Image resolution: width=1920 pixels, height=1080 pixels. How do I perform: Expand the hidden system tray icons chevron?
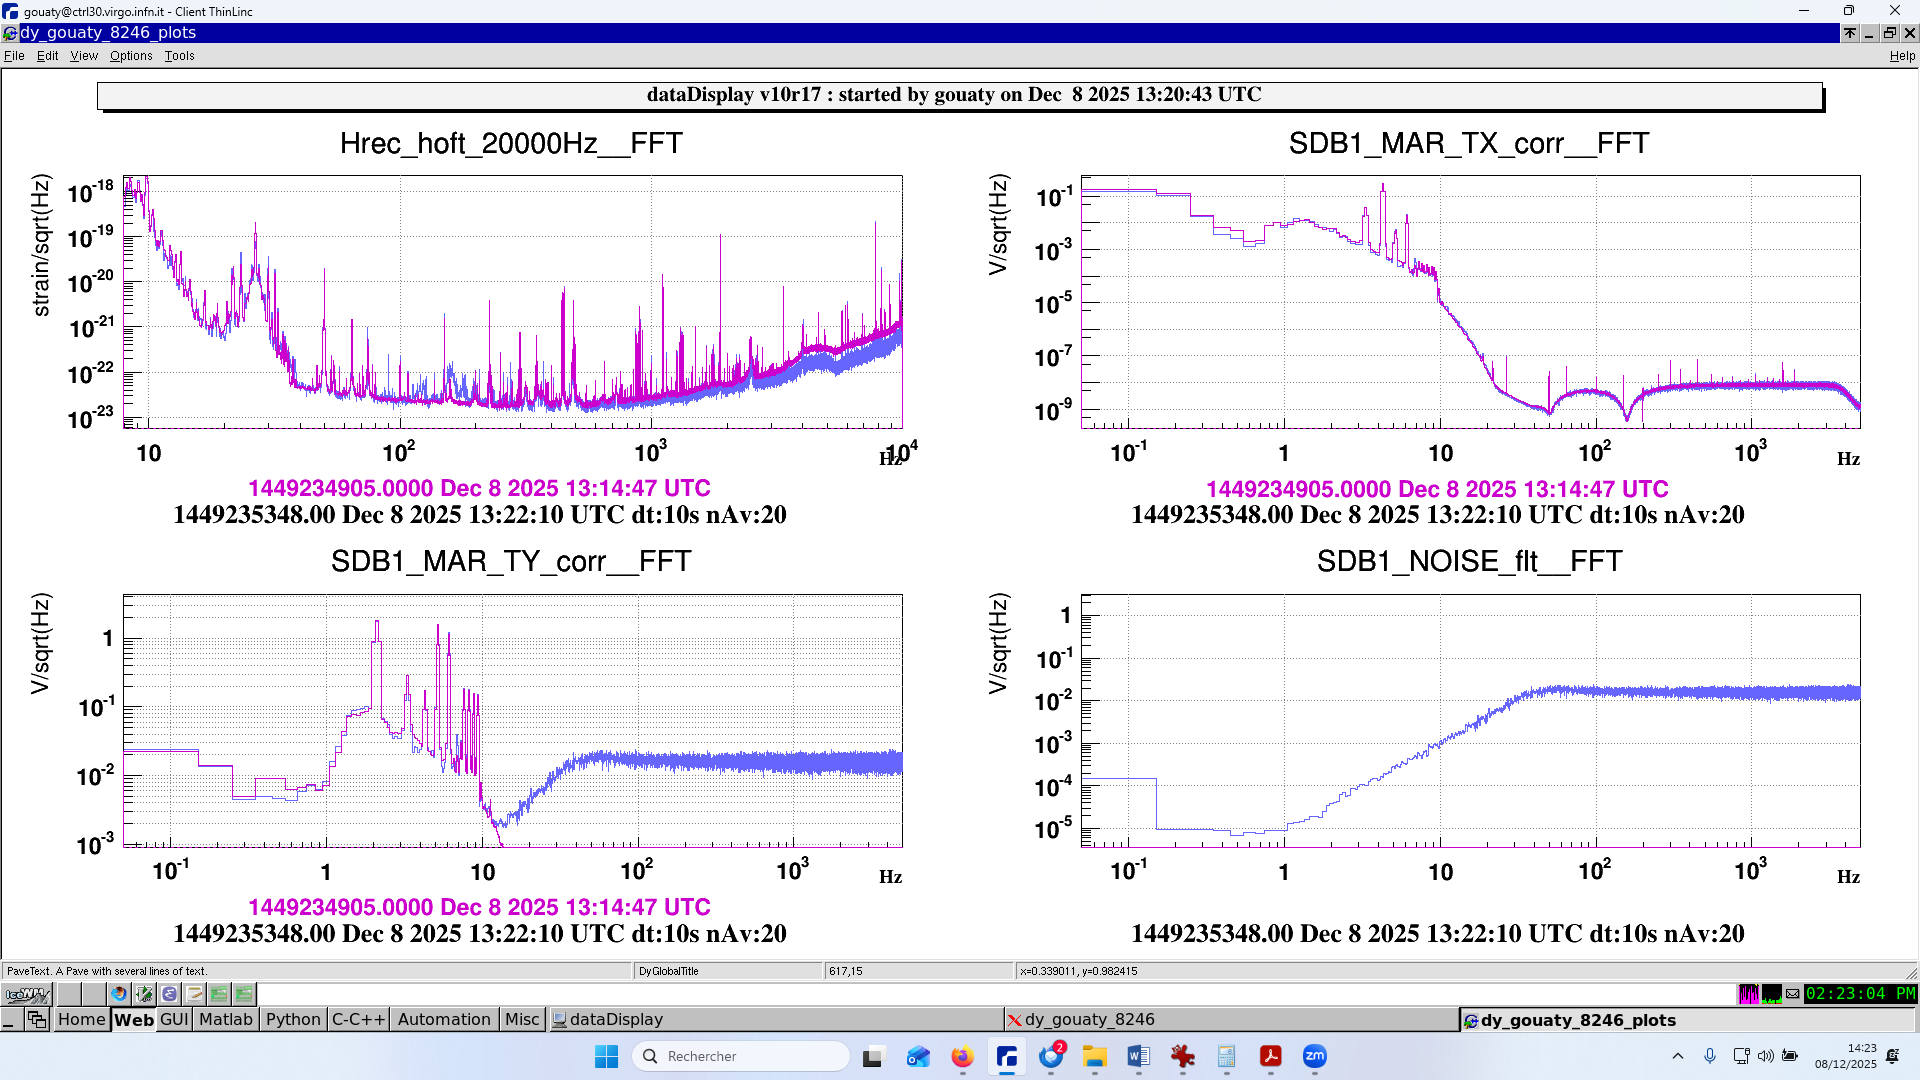pyautogui.click(x=1678, y=1056)
